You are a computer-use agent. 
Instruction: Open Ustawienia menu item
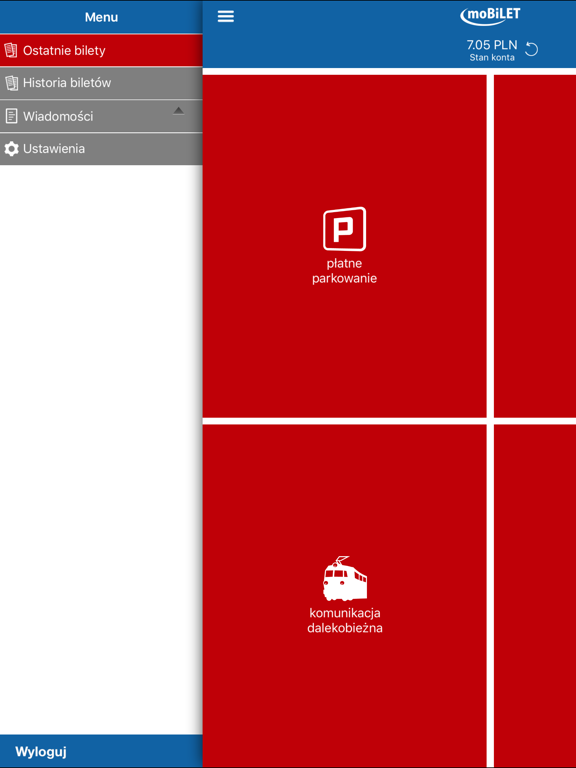101,149
